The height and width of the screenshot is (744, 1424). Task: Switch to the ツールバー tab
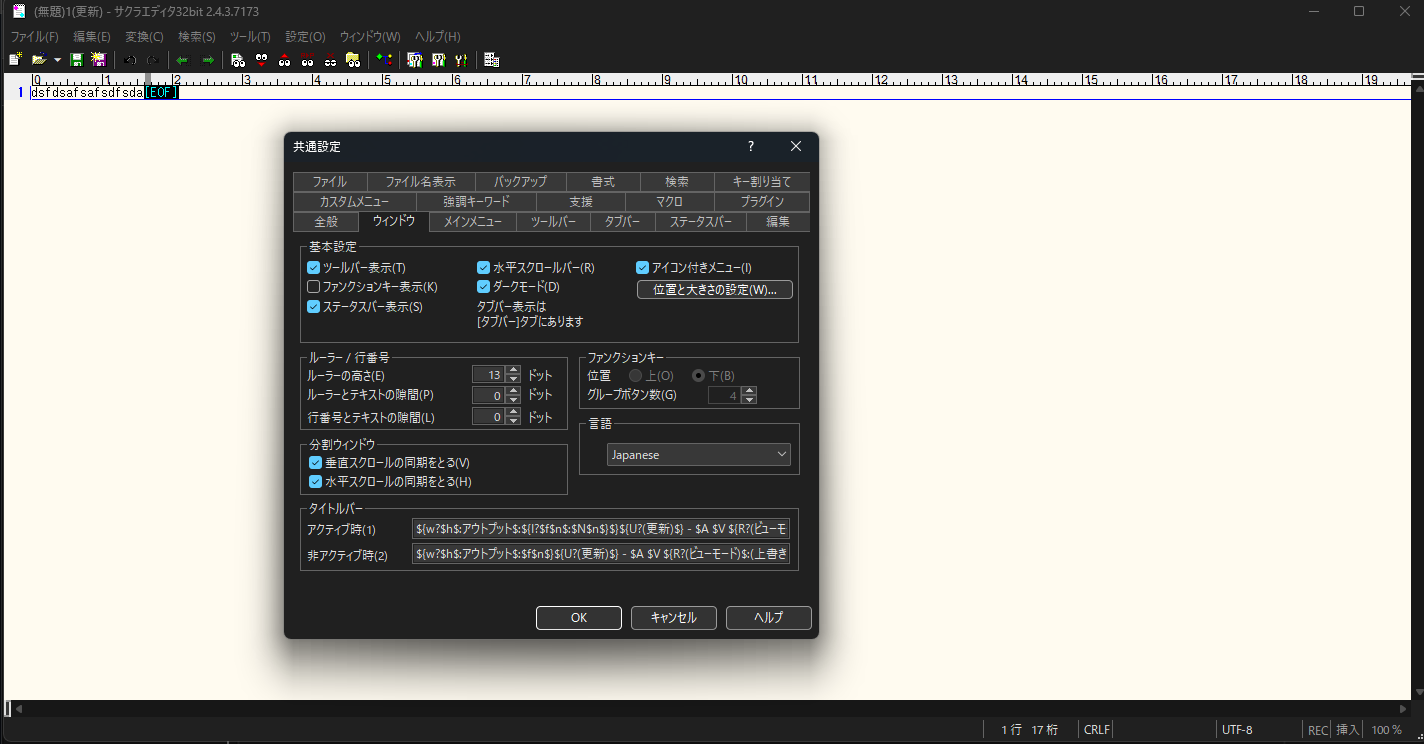coord(553,222)
